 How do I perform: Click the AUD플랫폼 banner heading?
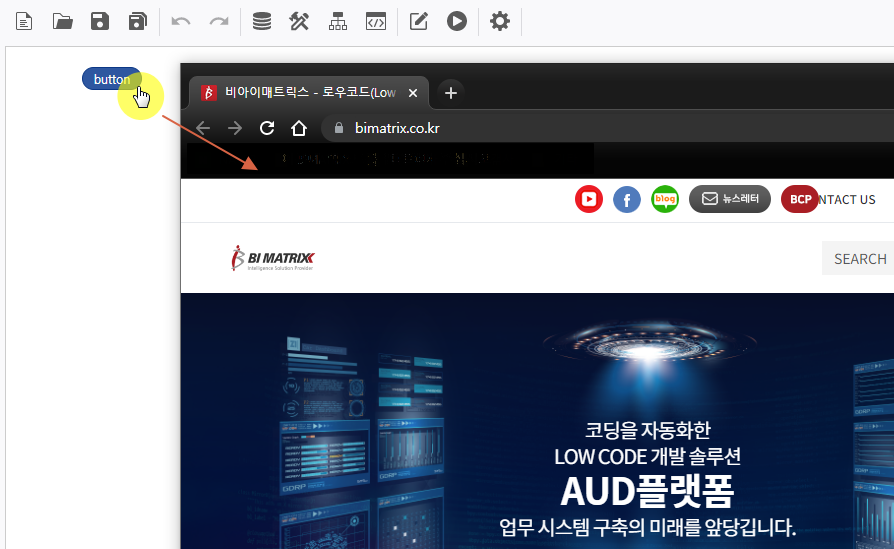tap(647, 491)
